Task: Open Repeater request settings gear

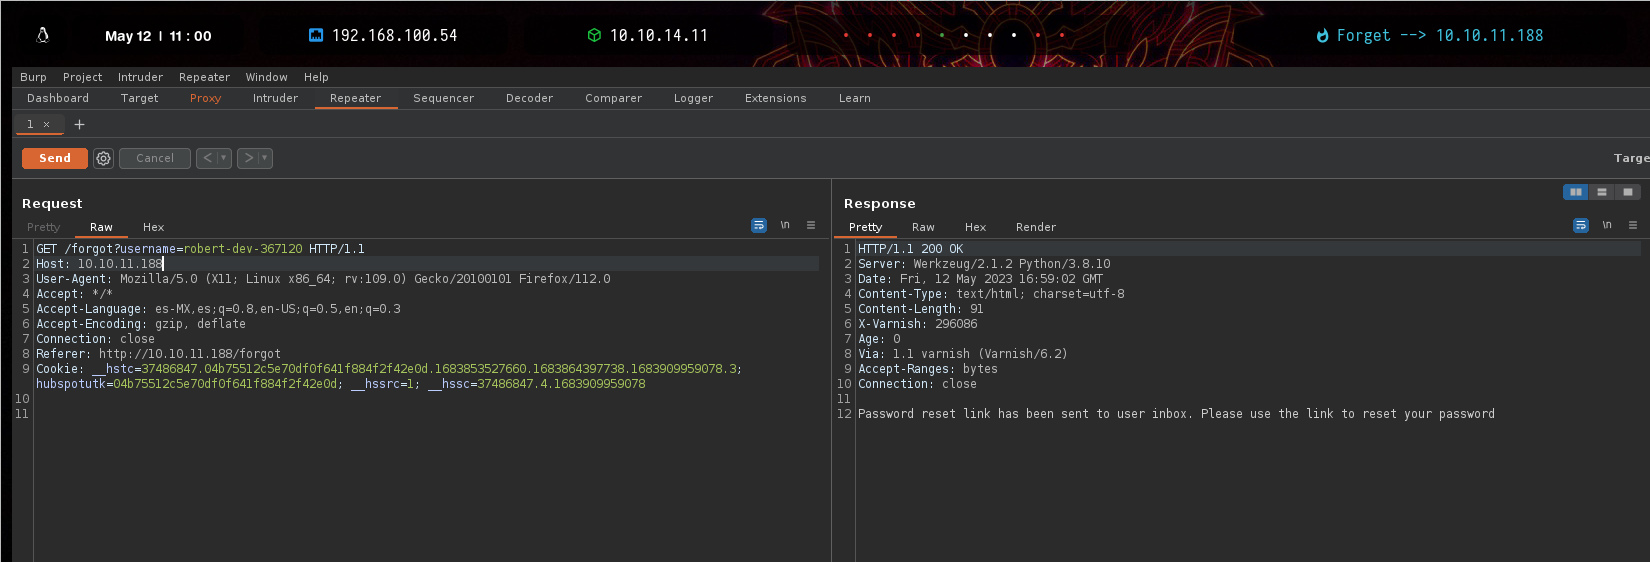Action: click(x=103, y=158)
